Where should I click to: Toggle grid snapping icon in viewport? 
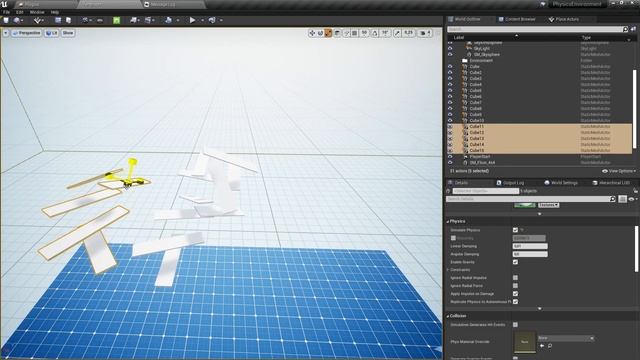tap(355, 33)
